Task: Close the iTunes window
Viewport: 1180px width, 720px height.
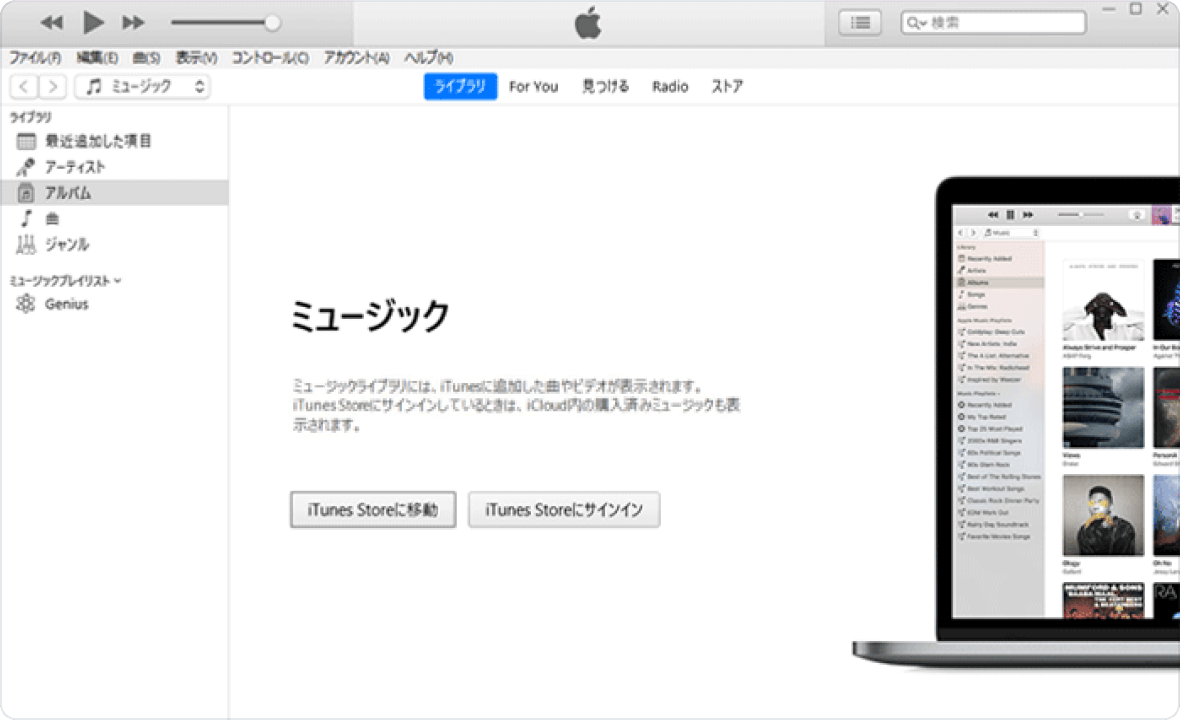Action: pyautogui.click(x=1163, y=9)
